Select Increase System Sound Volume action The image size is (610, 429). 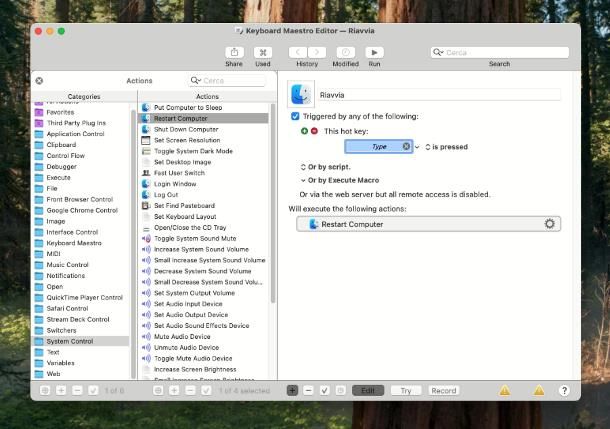tap(203, 249)
